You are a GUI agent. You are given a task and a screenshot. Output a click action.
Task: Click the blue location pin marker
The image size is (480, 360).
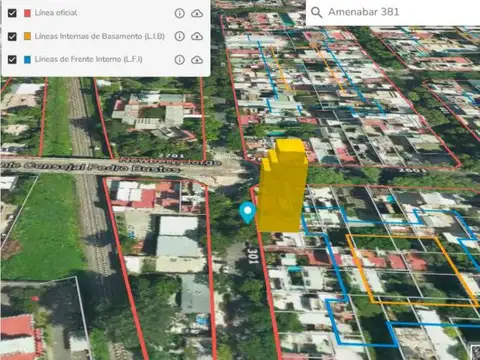(247, 212)
